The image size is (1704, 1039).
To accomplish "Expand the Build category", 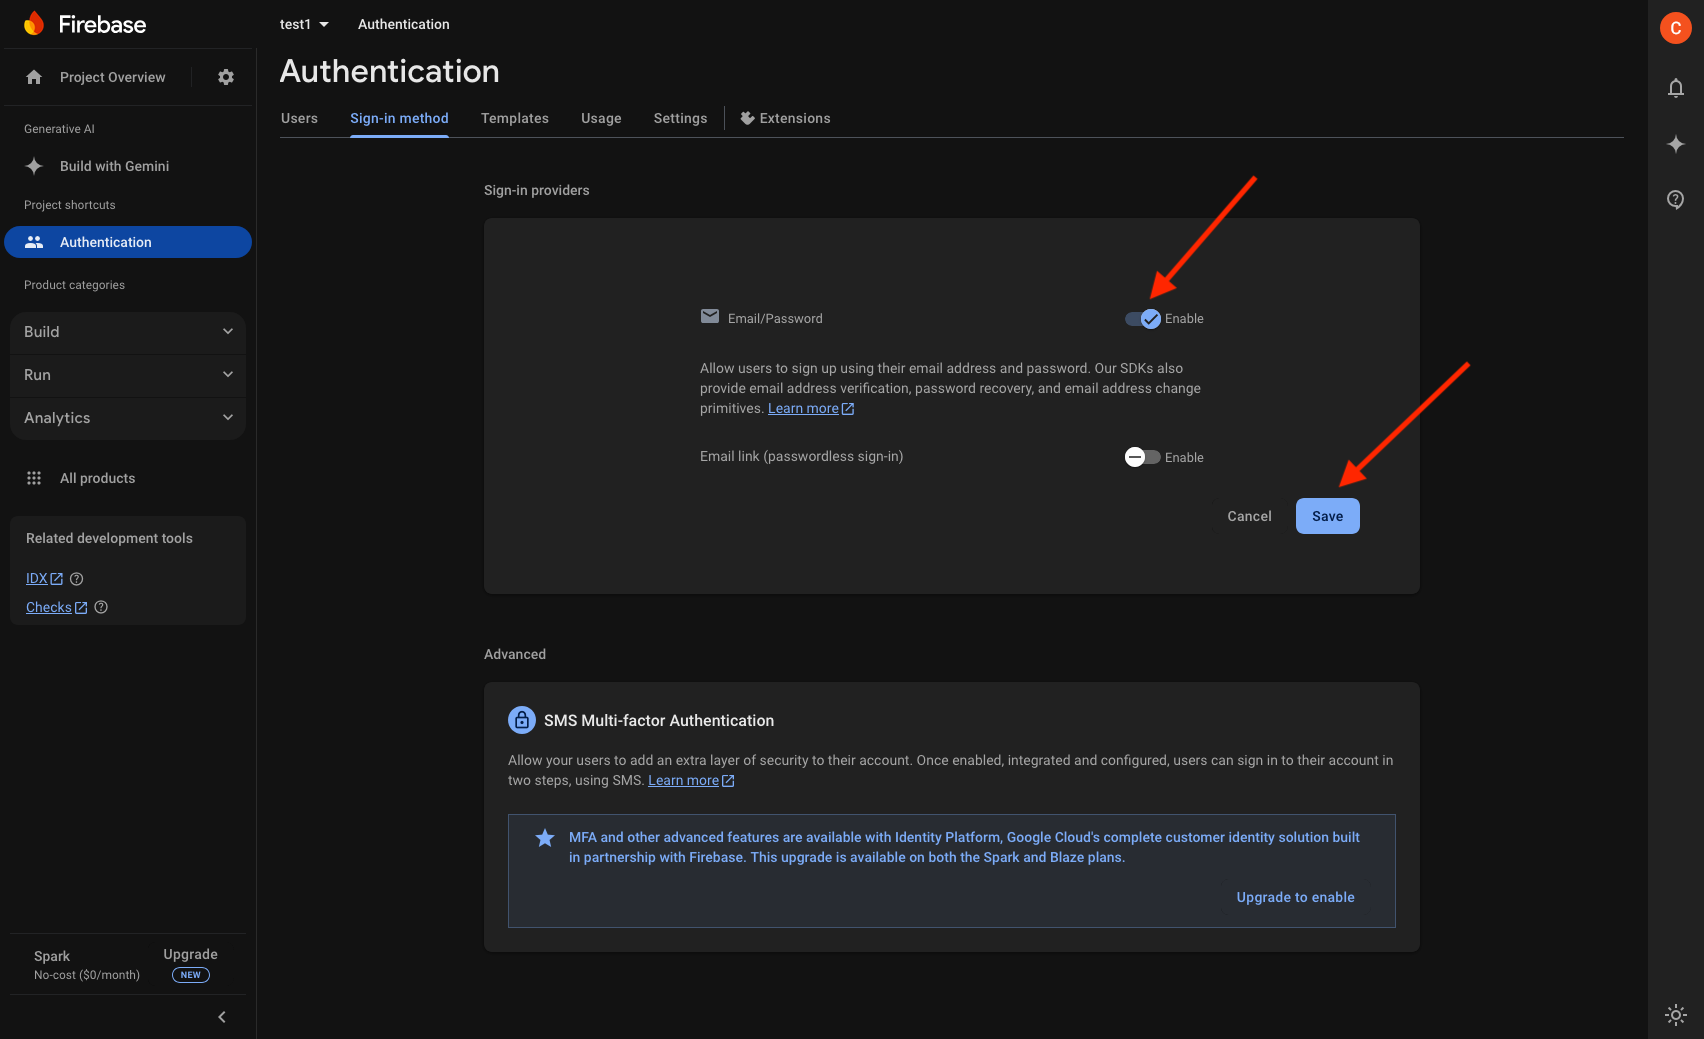I will click(x=128, y=332).
